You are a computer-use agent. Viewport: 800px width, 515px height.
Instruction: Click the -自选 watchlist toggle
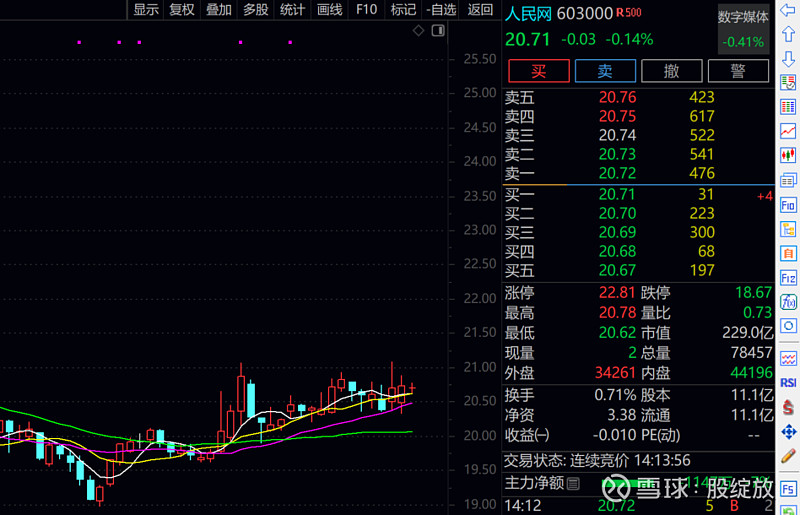click(441, 10)
